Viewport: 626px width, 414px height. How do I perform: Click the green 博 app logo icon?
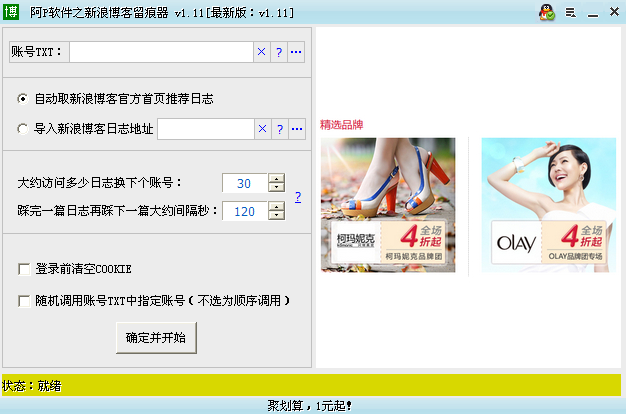(x=11, y=12)
